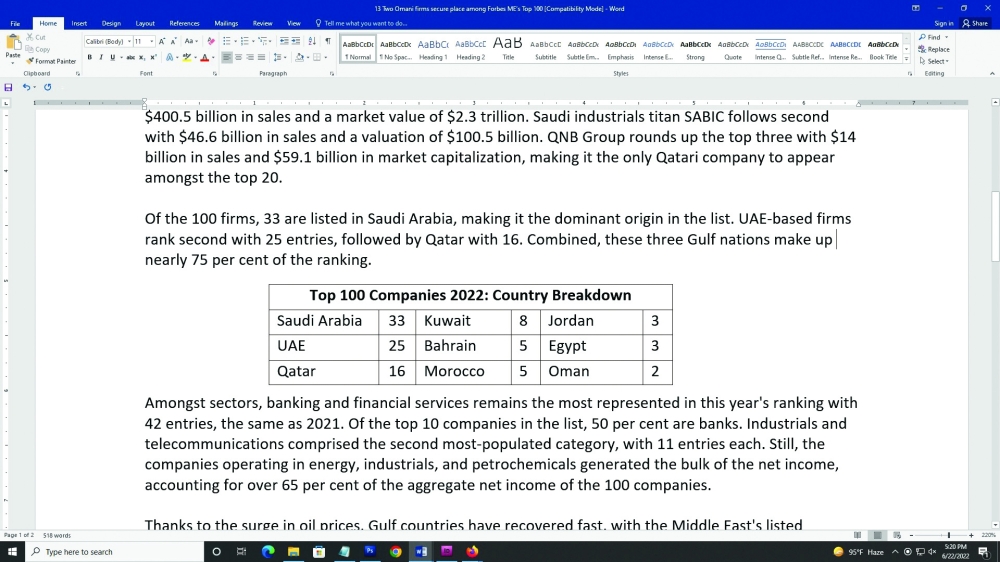The width and height of the screenshot is (1000, 562).
Task: Justify the paragraph text
Action: 261,57
